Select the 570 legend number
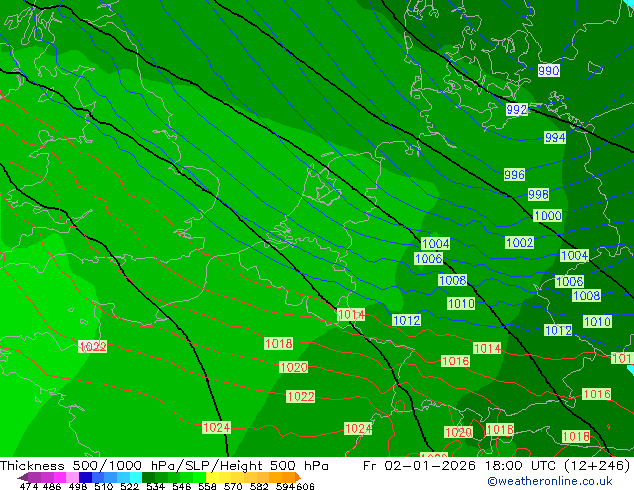The height and width of the screenshot is (490, 634). click(233, 486)
